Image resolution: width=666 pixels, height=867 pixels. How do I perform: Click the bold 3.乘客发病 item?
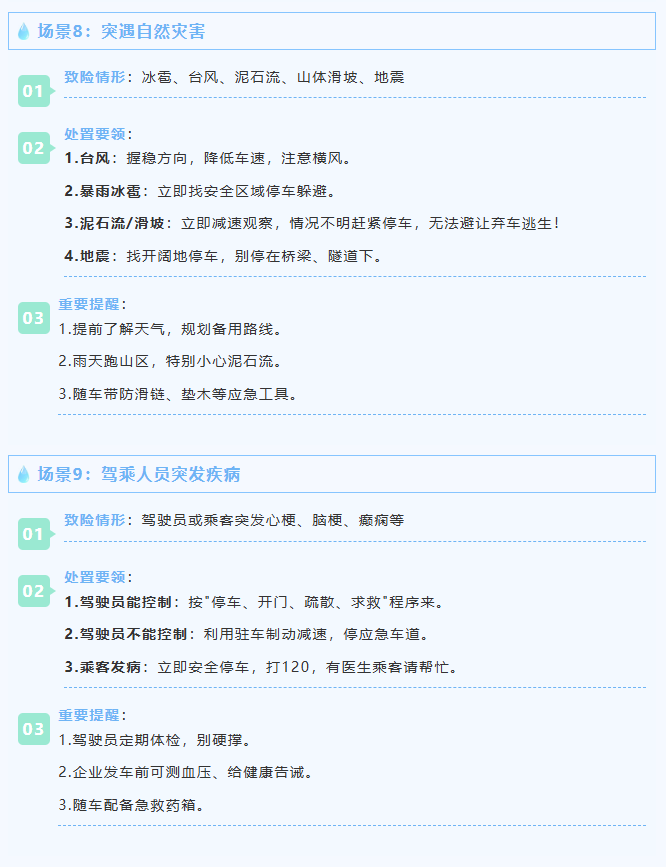(103, 667)
